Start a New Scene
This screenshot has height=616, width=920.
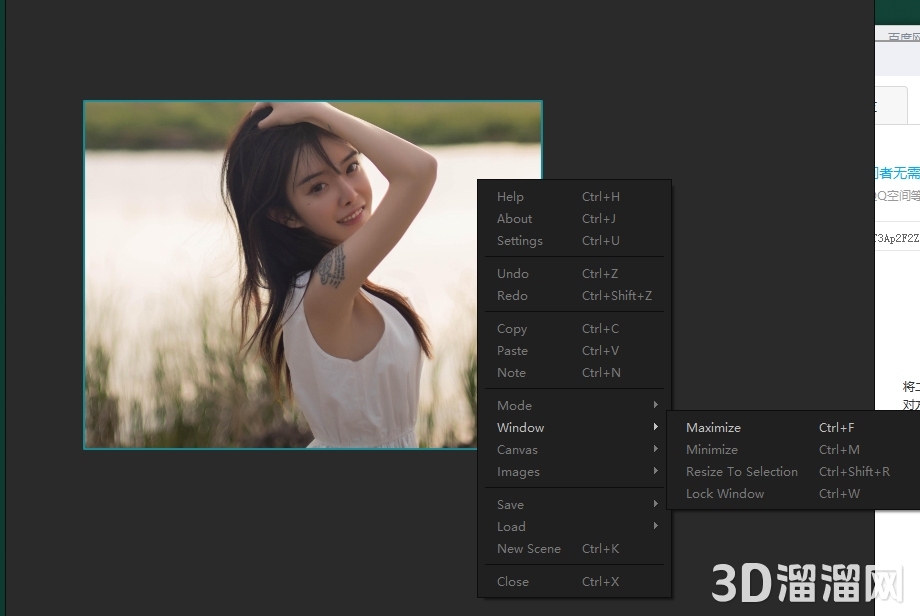click(x=528, y=548)
